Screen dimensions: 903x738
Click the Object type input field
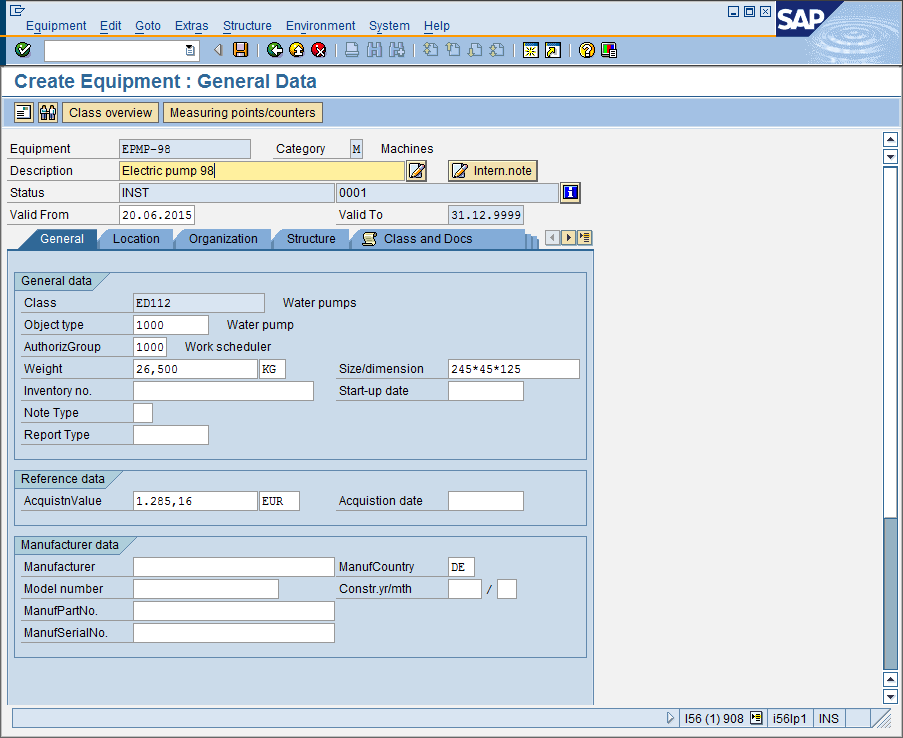point(170,325)
